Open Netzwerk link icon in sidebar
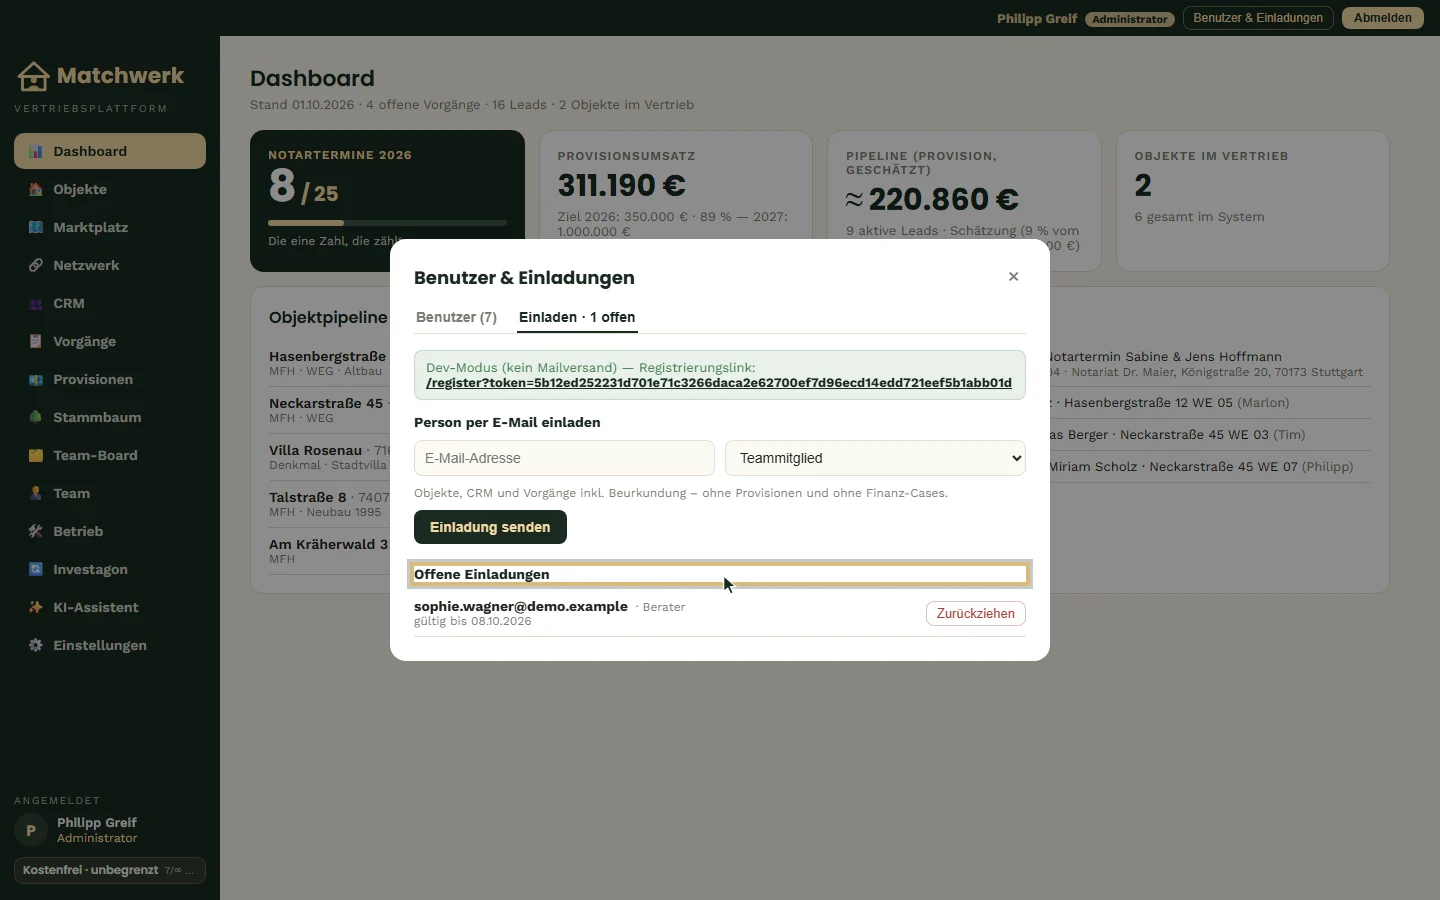The image size is (1440, 900). pyautogui.click(x=36, y=266)
